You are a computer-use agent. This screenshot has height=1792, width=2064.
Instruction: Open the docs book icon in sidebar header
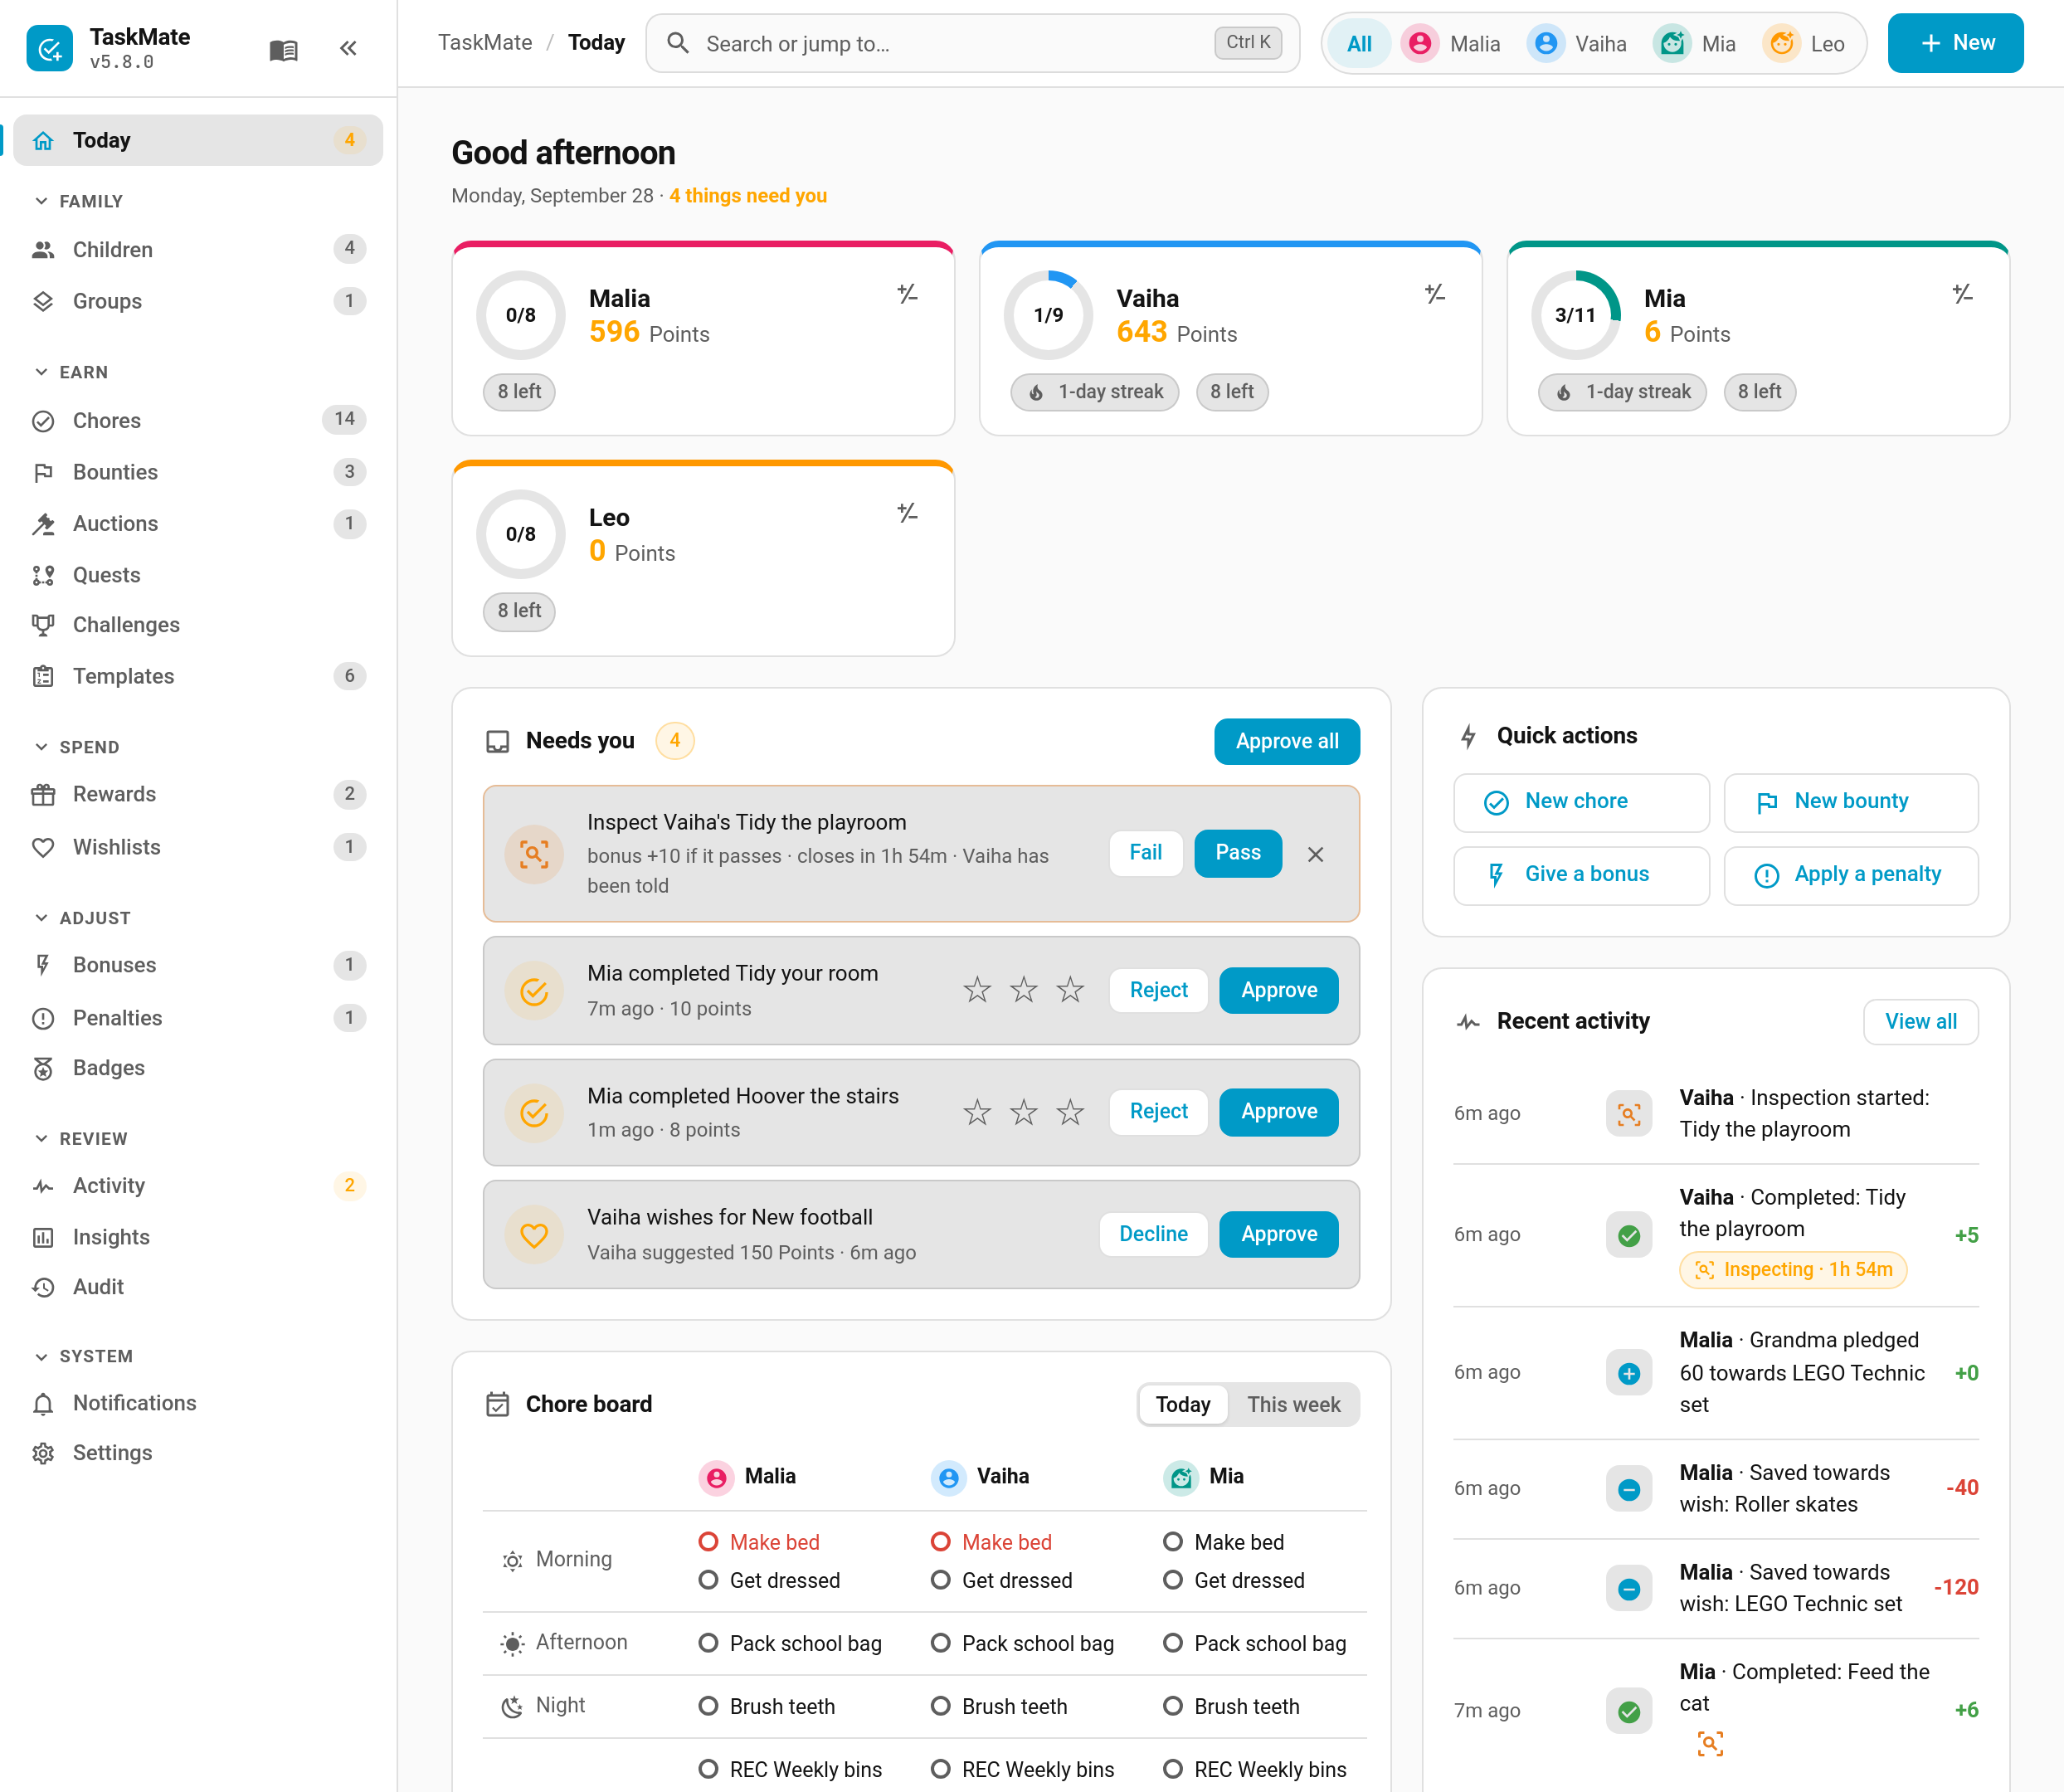click(x=284, y=49)
